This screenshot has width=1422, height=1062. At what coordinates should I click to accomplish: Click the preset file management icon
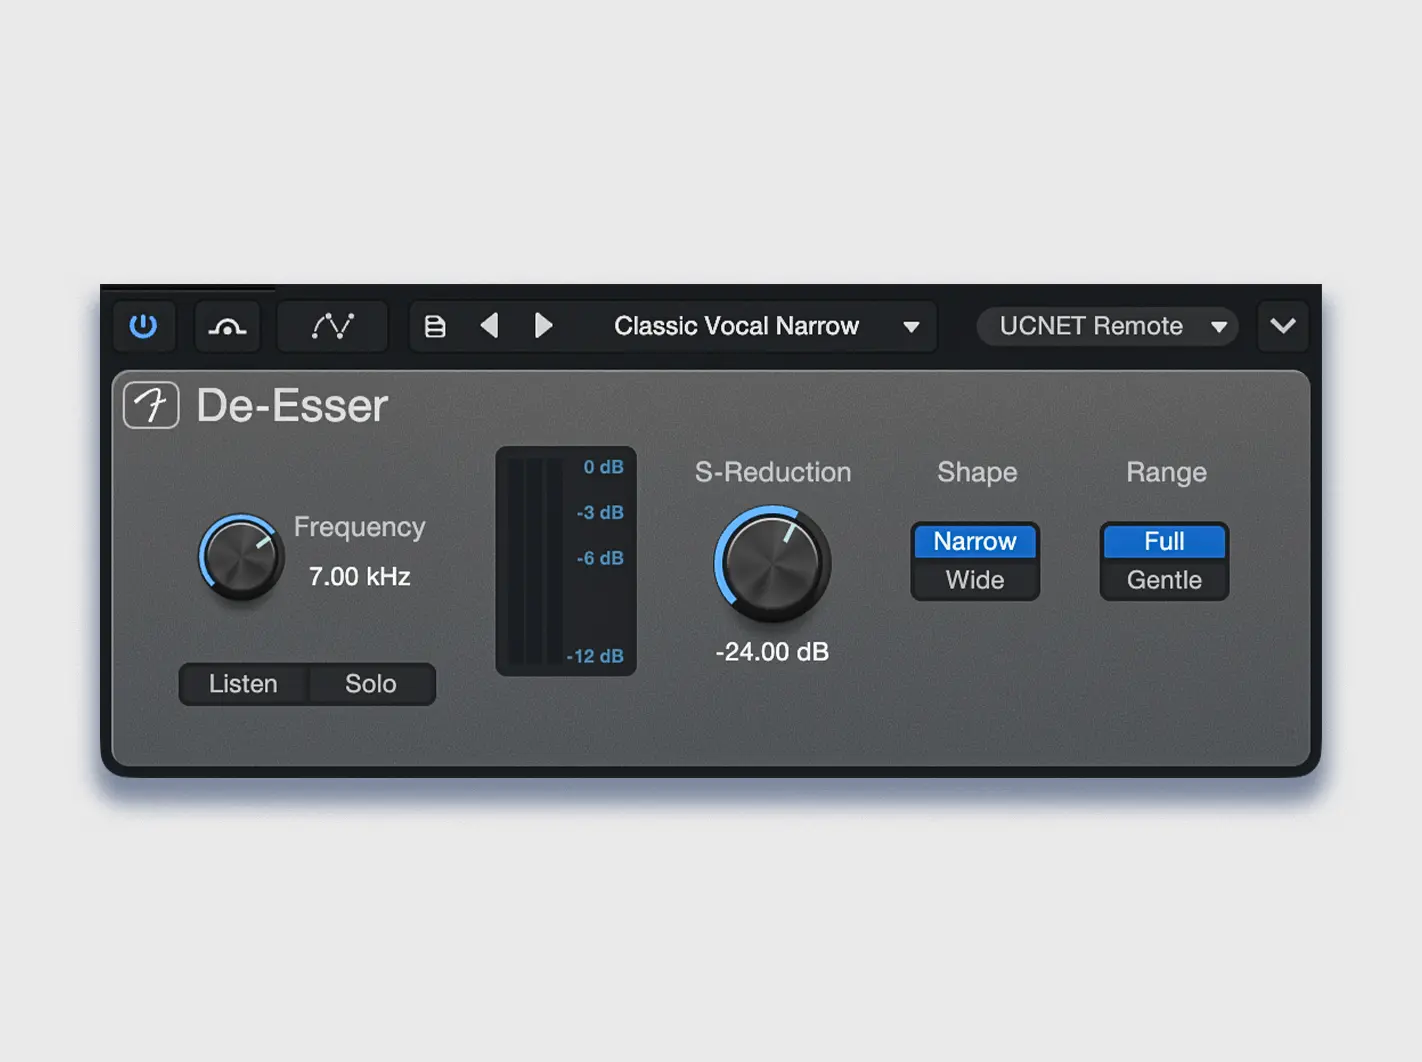435,325
